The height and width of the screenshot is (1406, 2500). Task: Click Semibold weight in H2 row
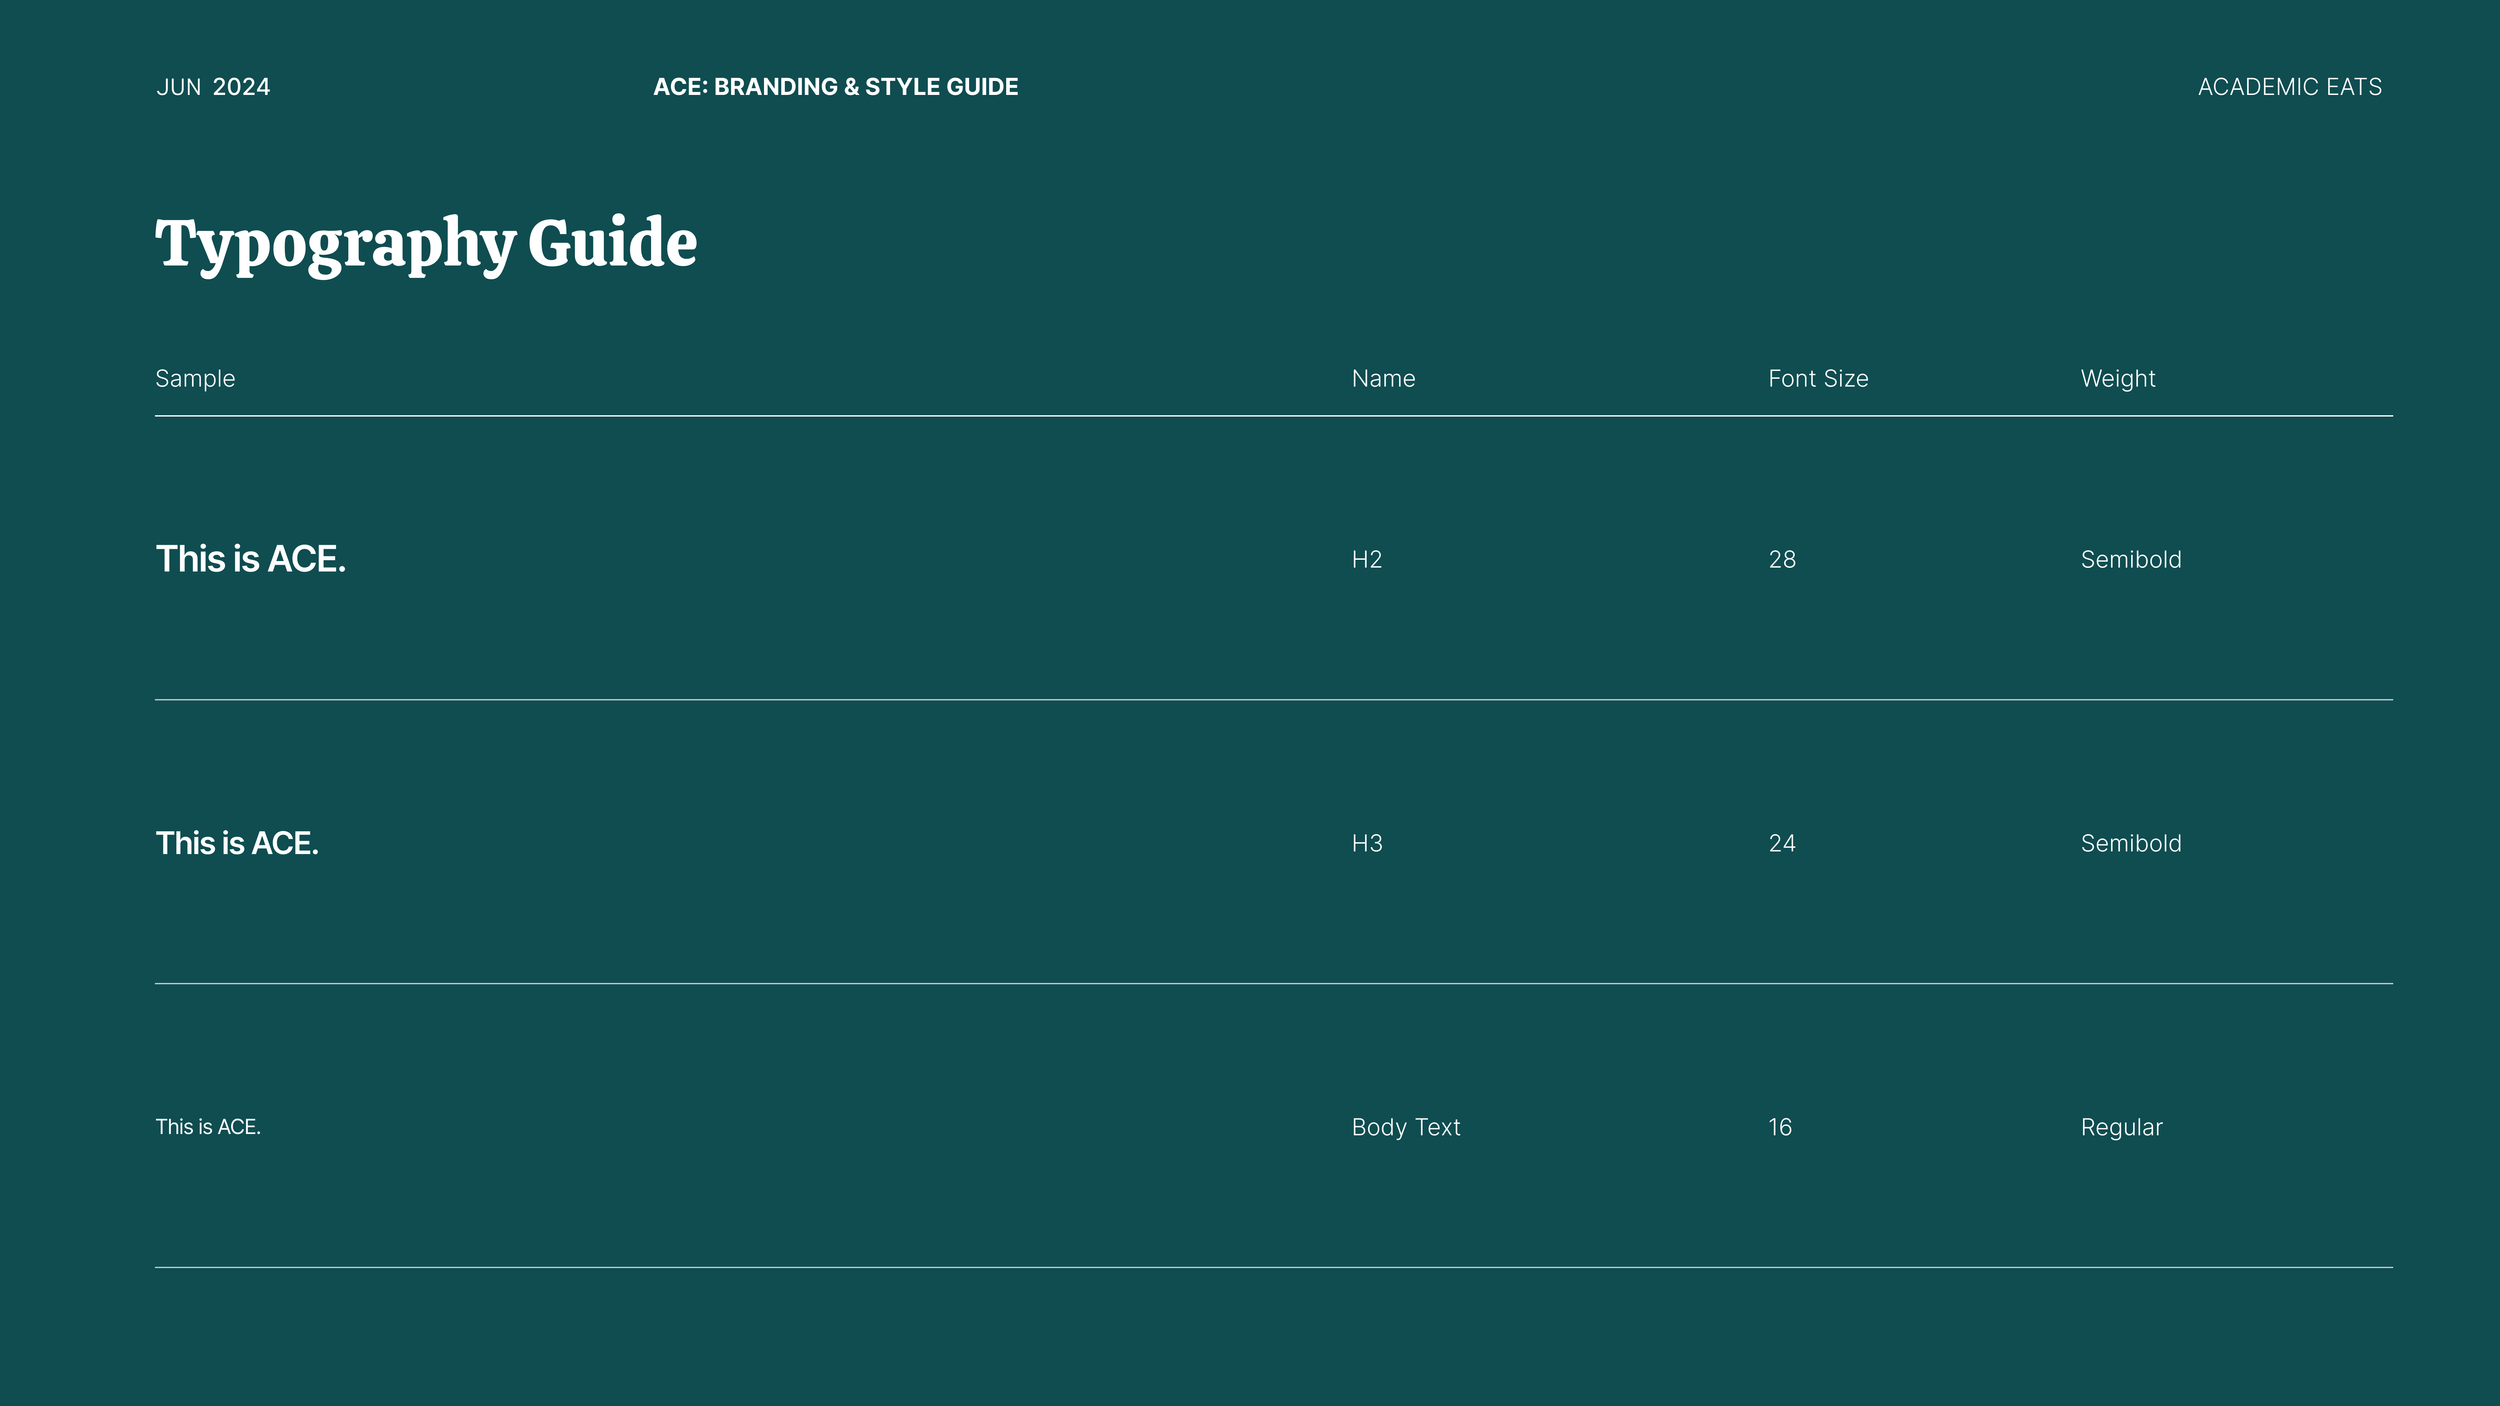coord(2130,560)
